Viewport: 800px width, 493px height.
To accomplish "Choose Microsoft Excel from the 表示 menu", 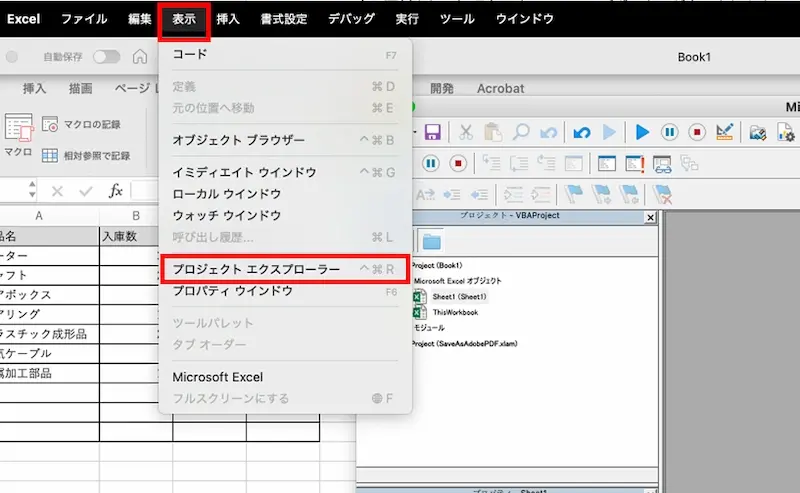I will (x=285, y=377).
